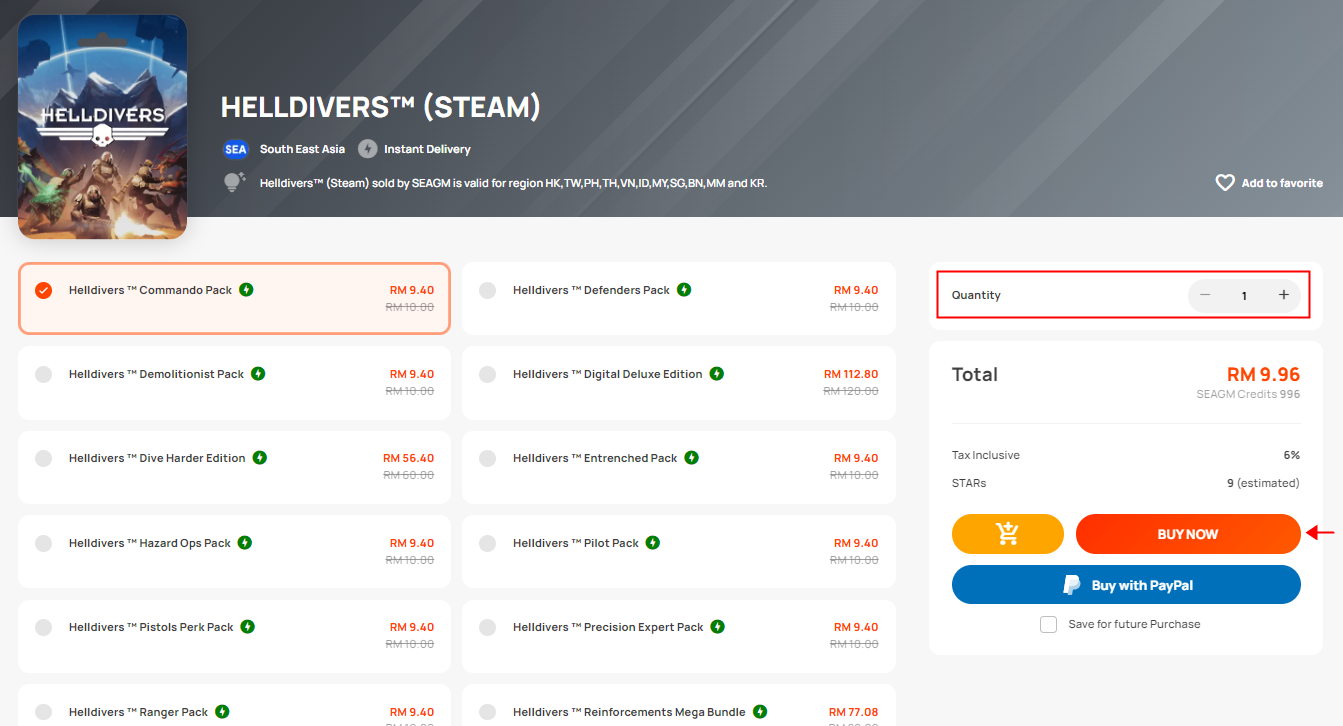Click the Instant Delivery label text
The height and width of the screenshot is (726, 1343).
pyautogui.click(x=427, y=149)
